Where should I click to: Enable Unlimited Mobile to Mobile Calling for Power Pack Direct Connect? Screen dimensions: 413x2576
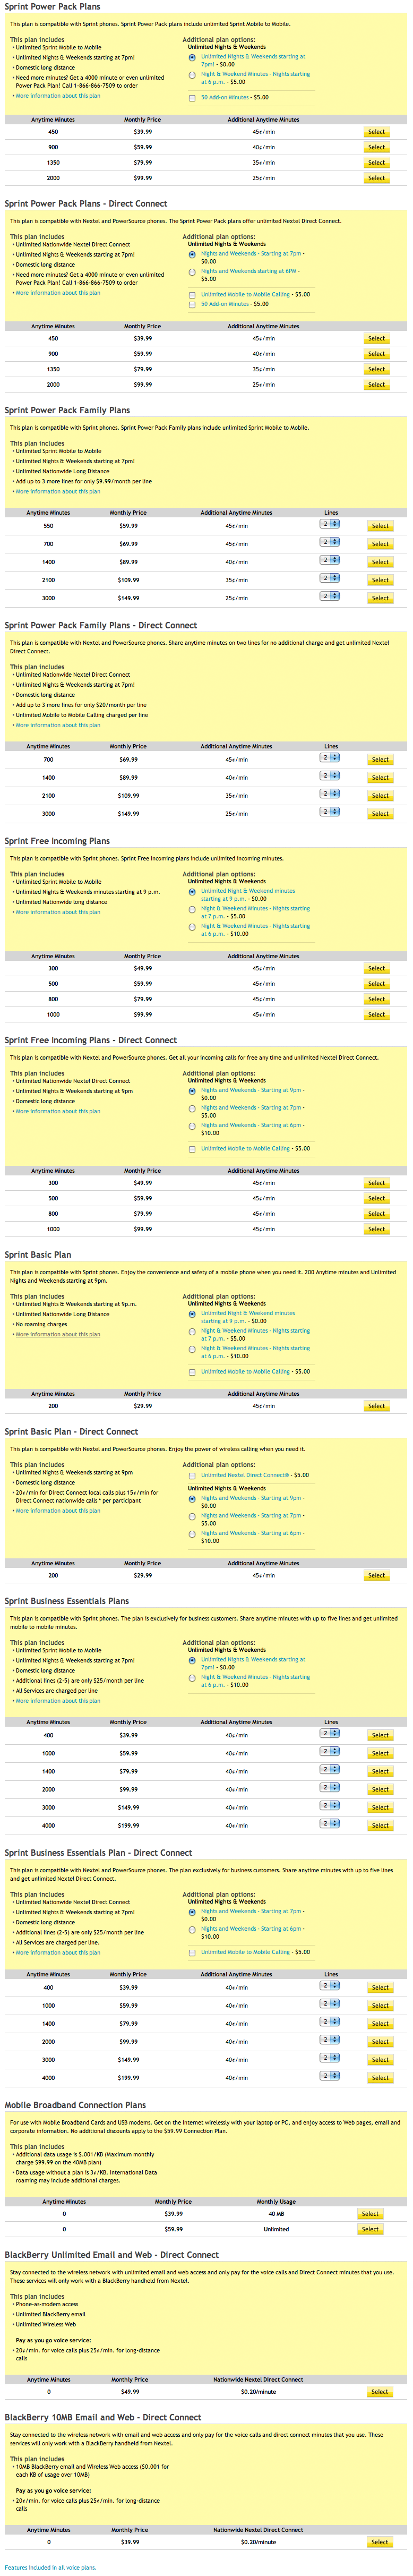tap(192, 295)
